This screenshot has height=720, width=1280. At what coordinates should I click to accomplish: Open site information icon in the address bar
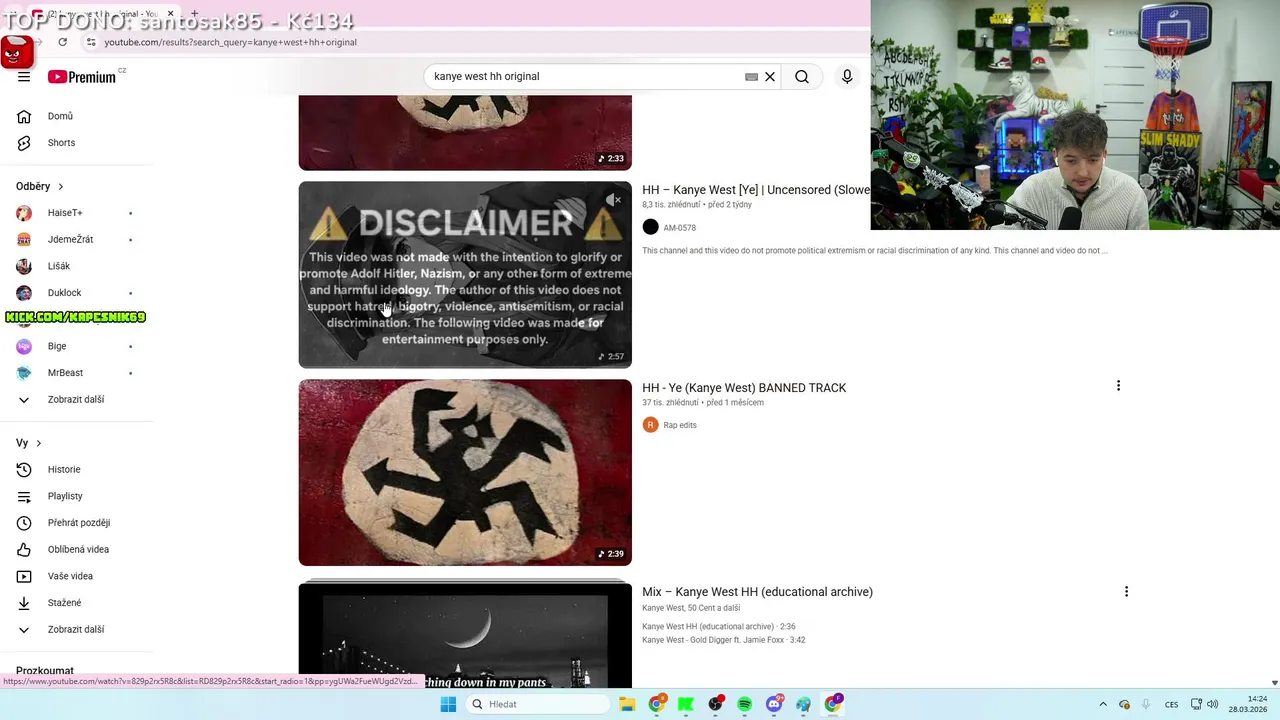click(91, 42)
